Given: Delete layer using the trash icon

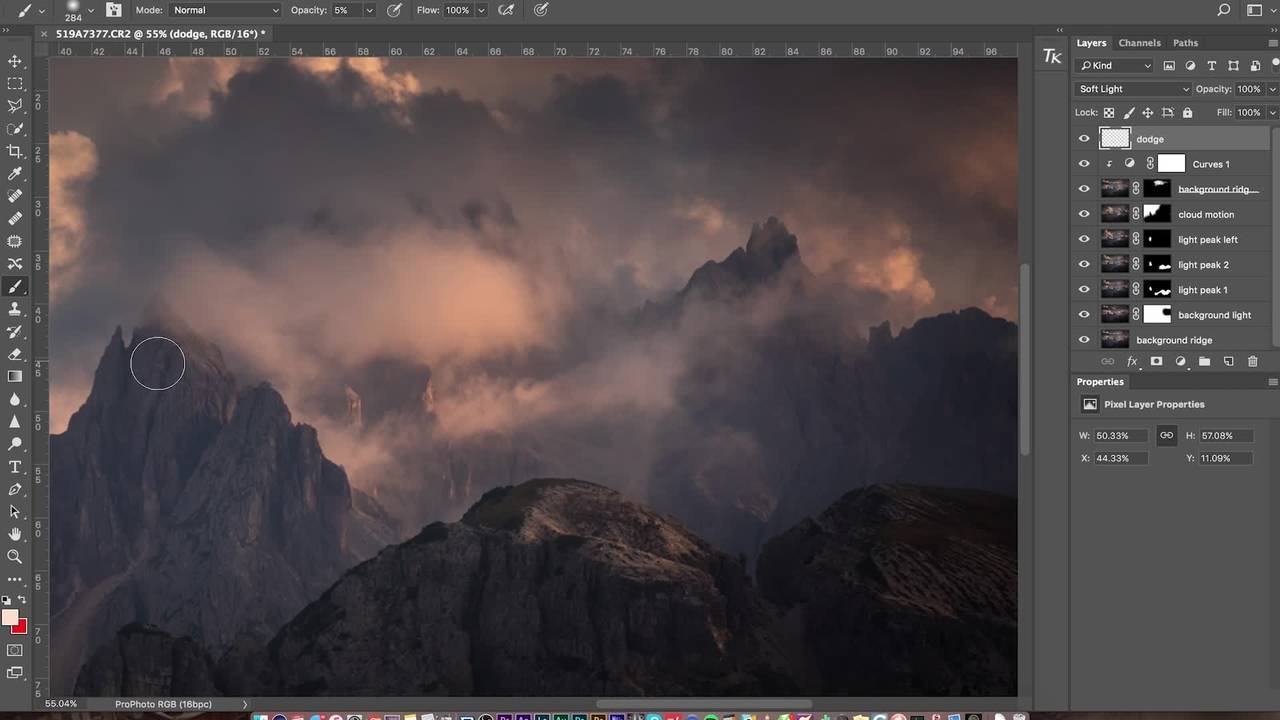Looking at the screenshot, I should coord(1252,361).
